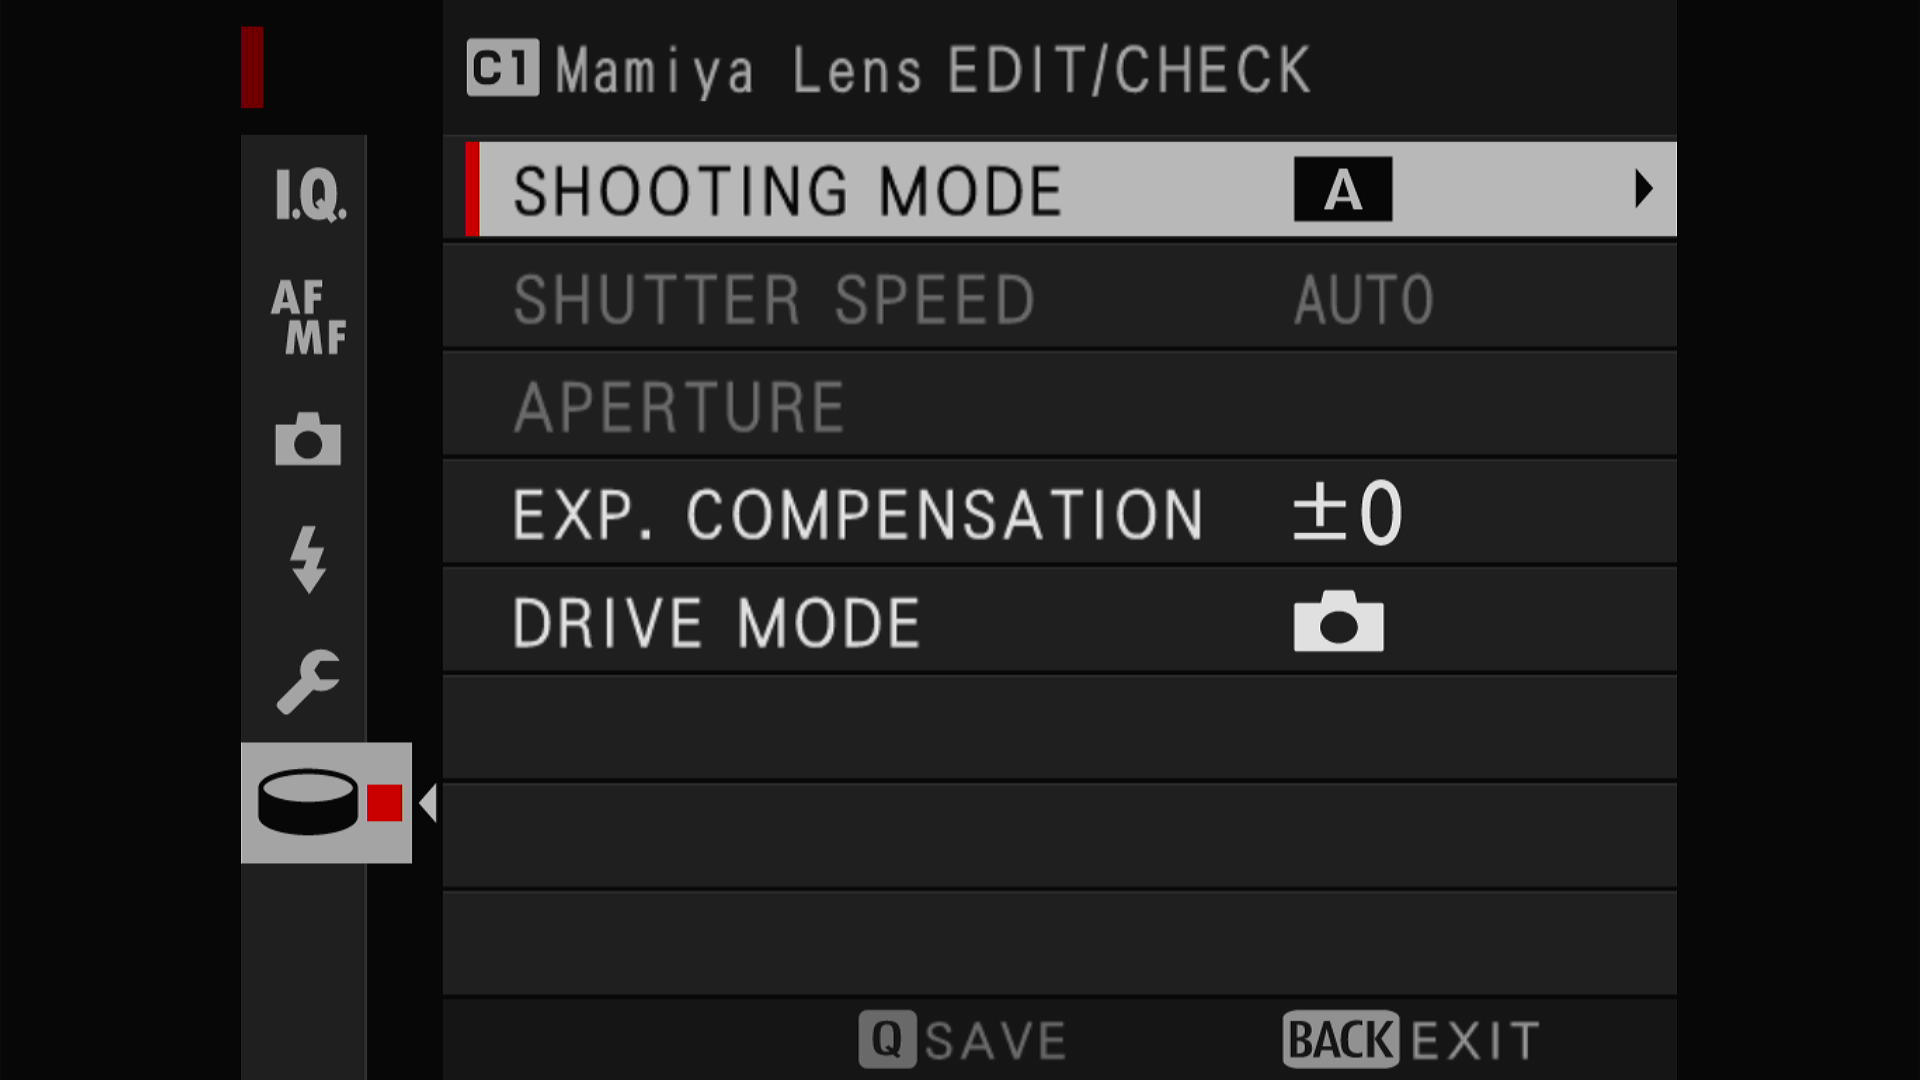The height and width of the screenshot is (1080, 1920).
Task: Adjust the ±0 exposure compensation value
Action: pyautogui.click(x=1348, y=513)
